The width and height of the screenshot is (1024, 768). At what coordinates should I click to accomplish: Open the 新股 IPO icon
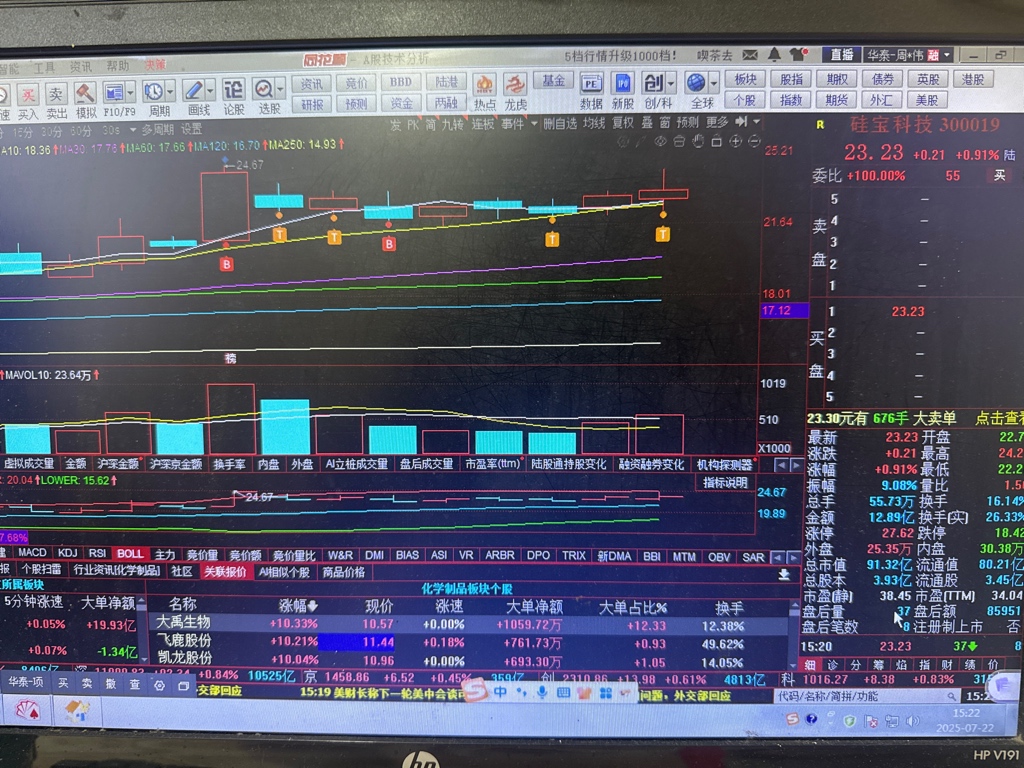coord(622,84)
